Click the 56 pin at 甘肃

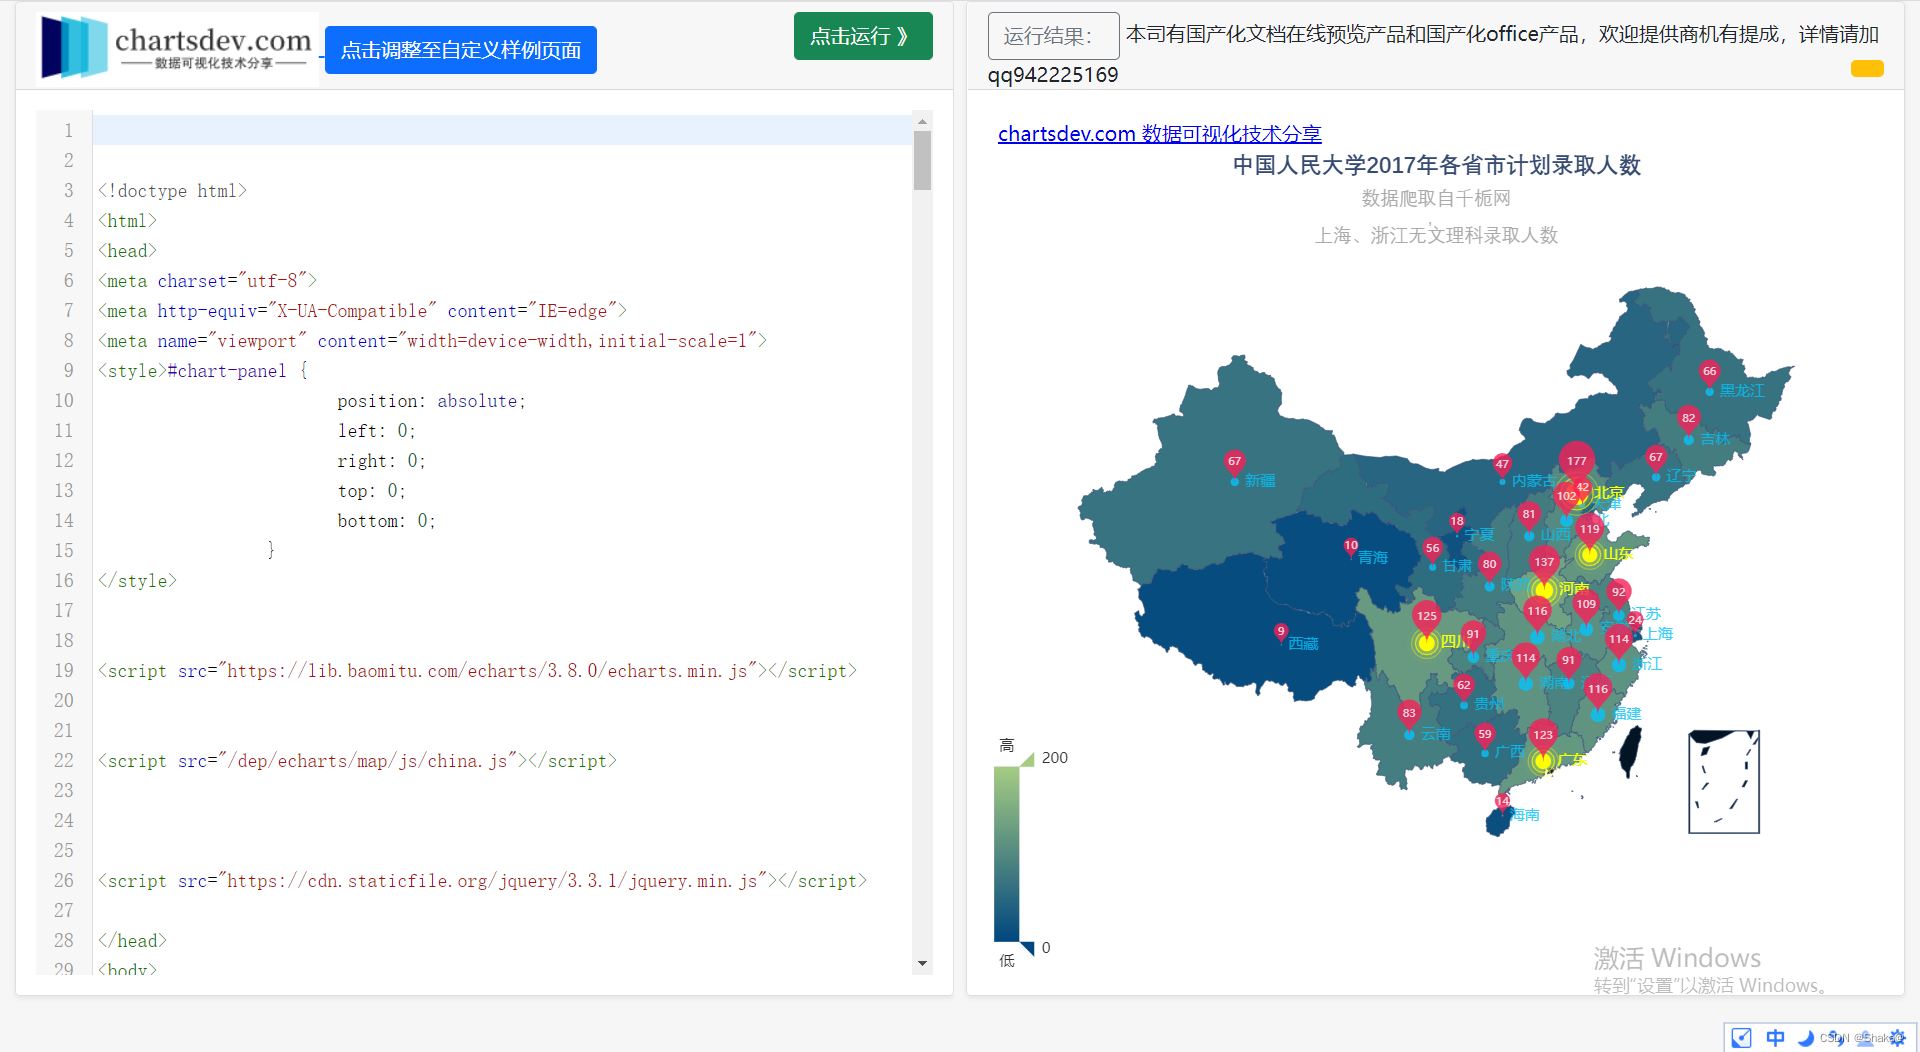[1433, 549]
